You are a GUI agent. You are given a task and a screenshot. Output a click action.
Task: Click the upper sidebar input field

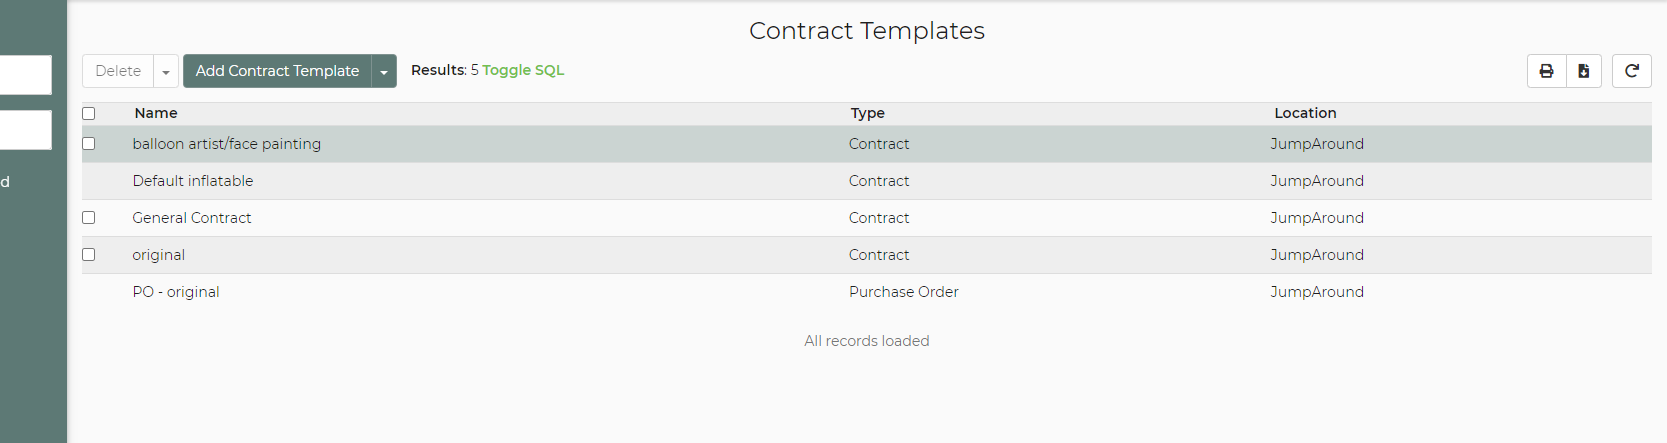coord(24,75)
